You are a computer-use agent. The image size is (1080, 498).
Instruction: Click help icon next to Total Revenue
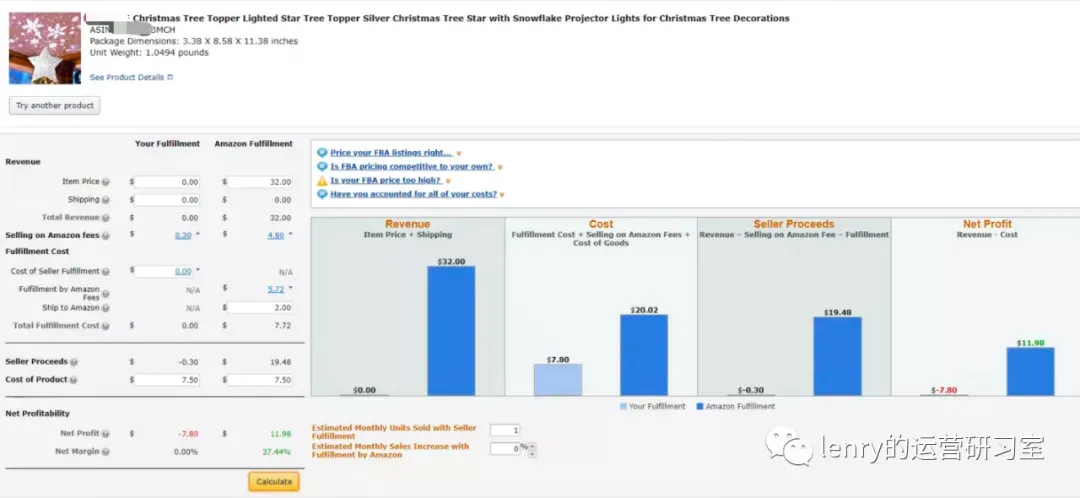pos(106,218)
